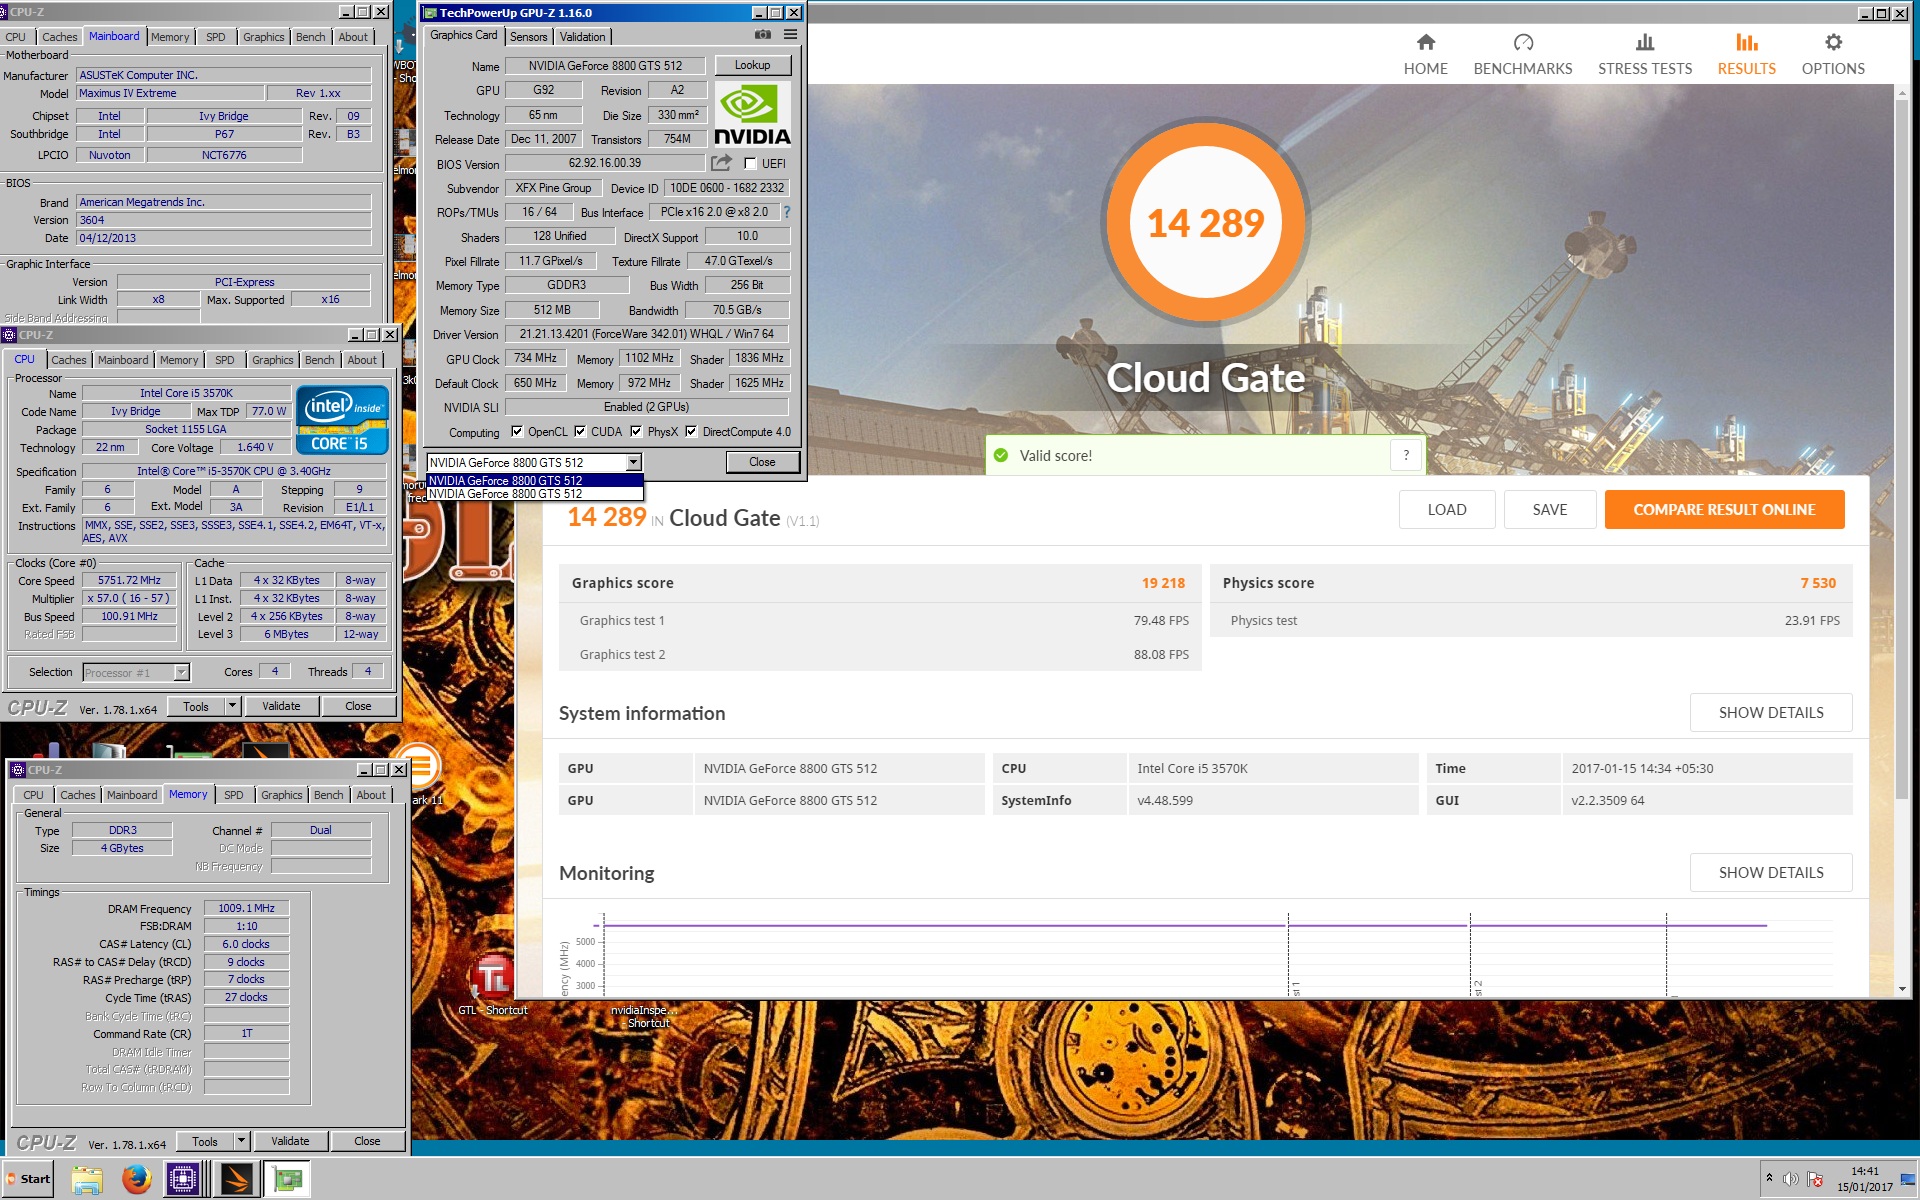The height and width of the screenshot is (1200, 1920).
Task: Switch to the Validation tab in GPU-Z
Action: click(582, 37)
